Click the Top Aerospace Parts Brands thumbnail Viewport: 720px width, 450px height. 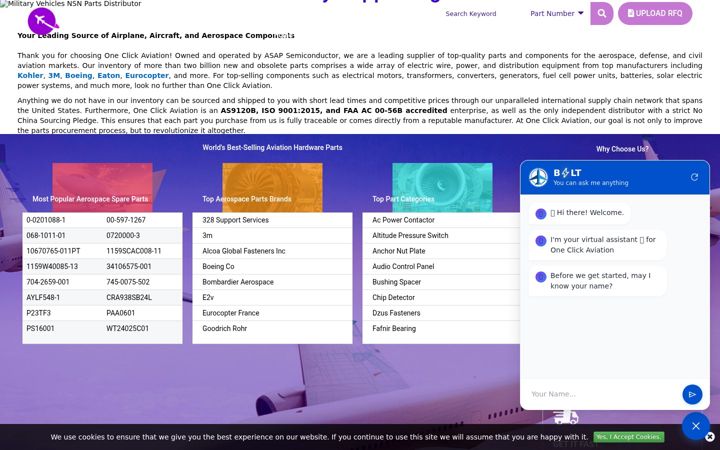point(272,187)
